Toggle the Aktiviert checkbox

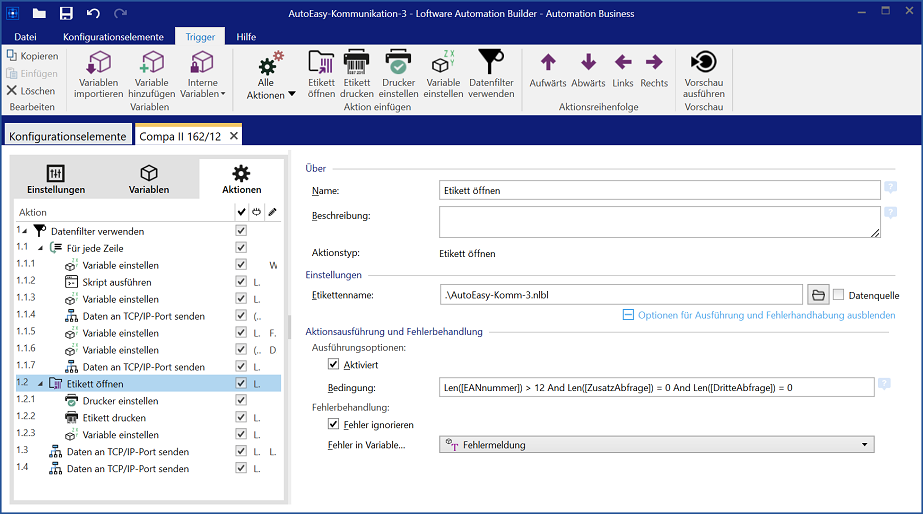pos(335,365)
